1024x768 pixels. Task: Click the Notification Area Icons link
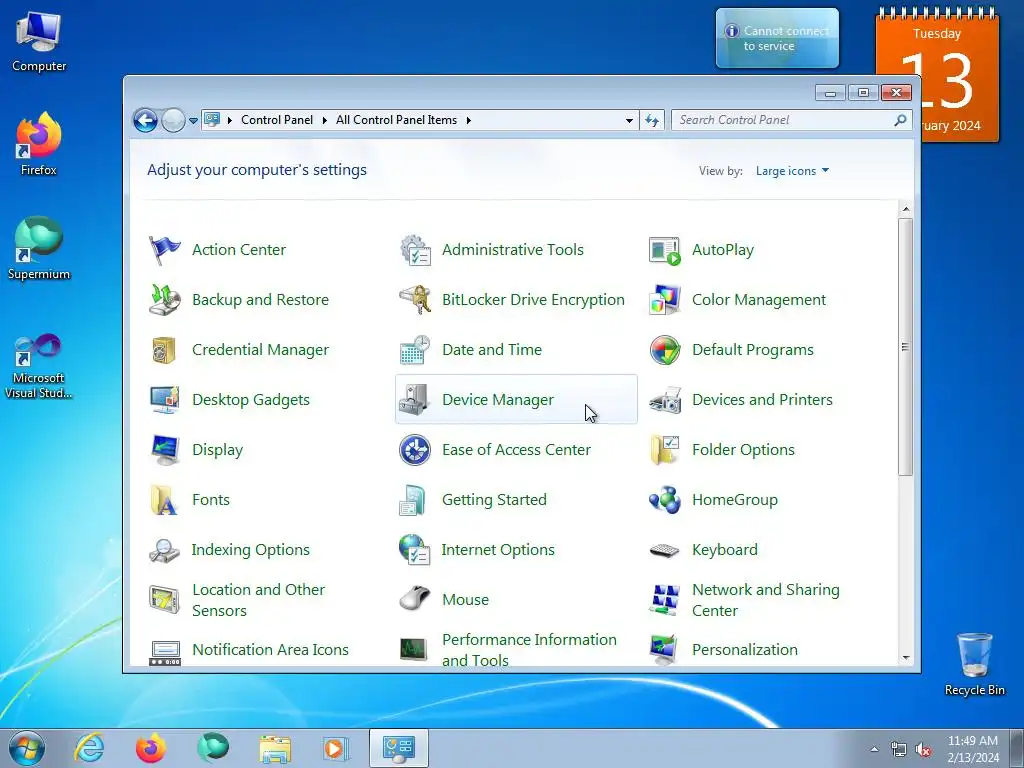(x=270, y=649)
